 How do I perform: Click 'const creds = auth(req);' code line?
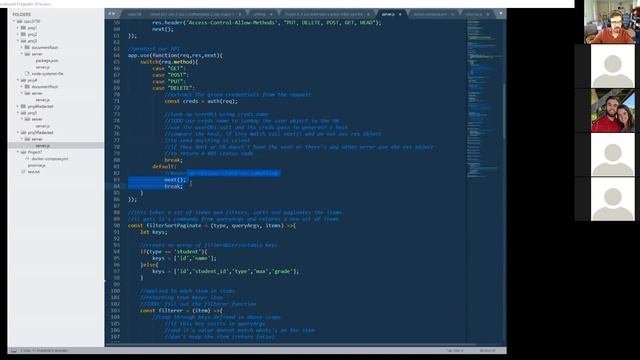click(200, 101)
